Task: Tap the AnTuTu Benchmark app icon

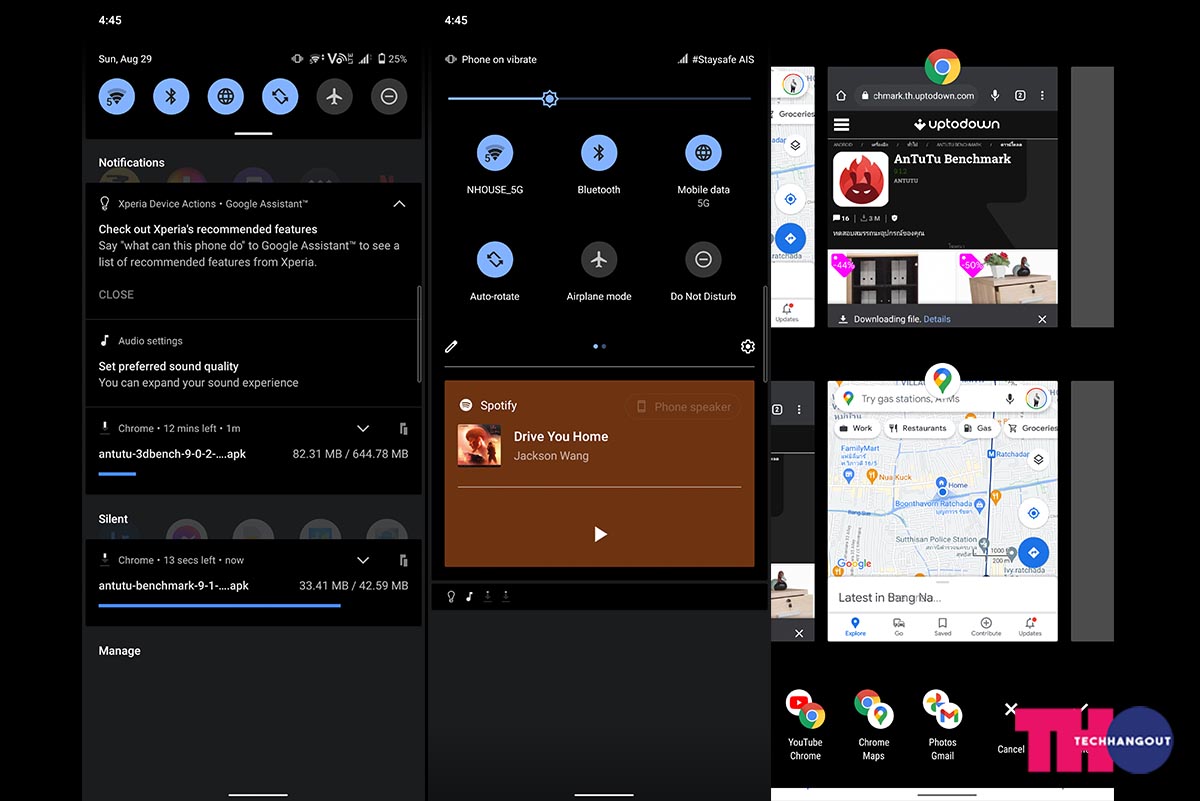Action: 861,179
